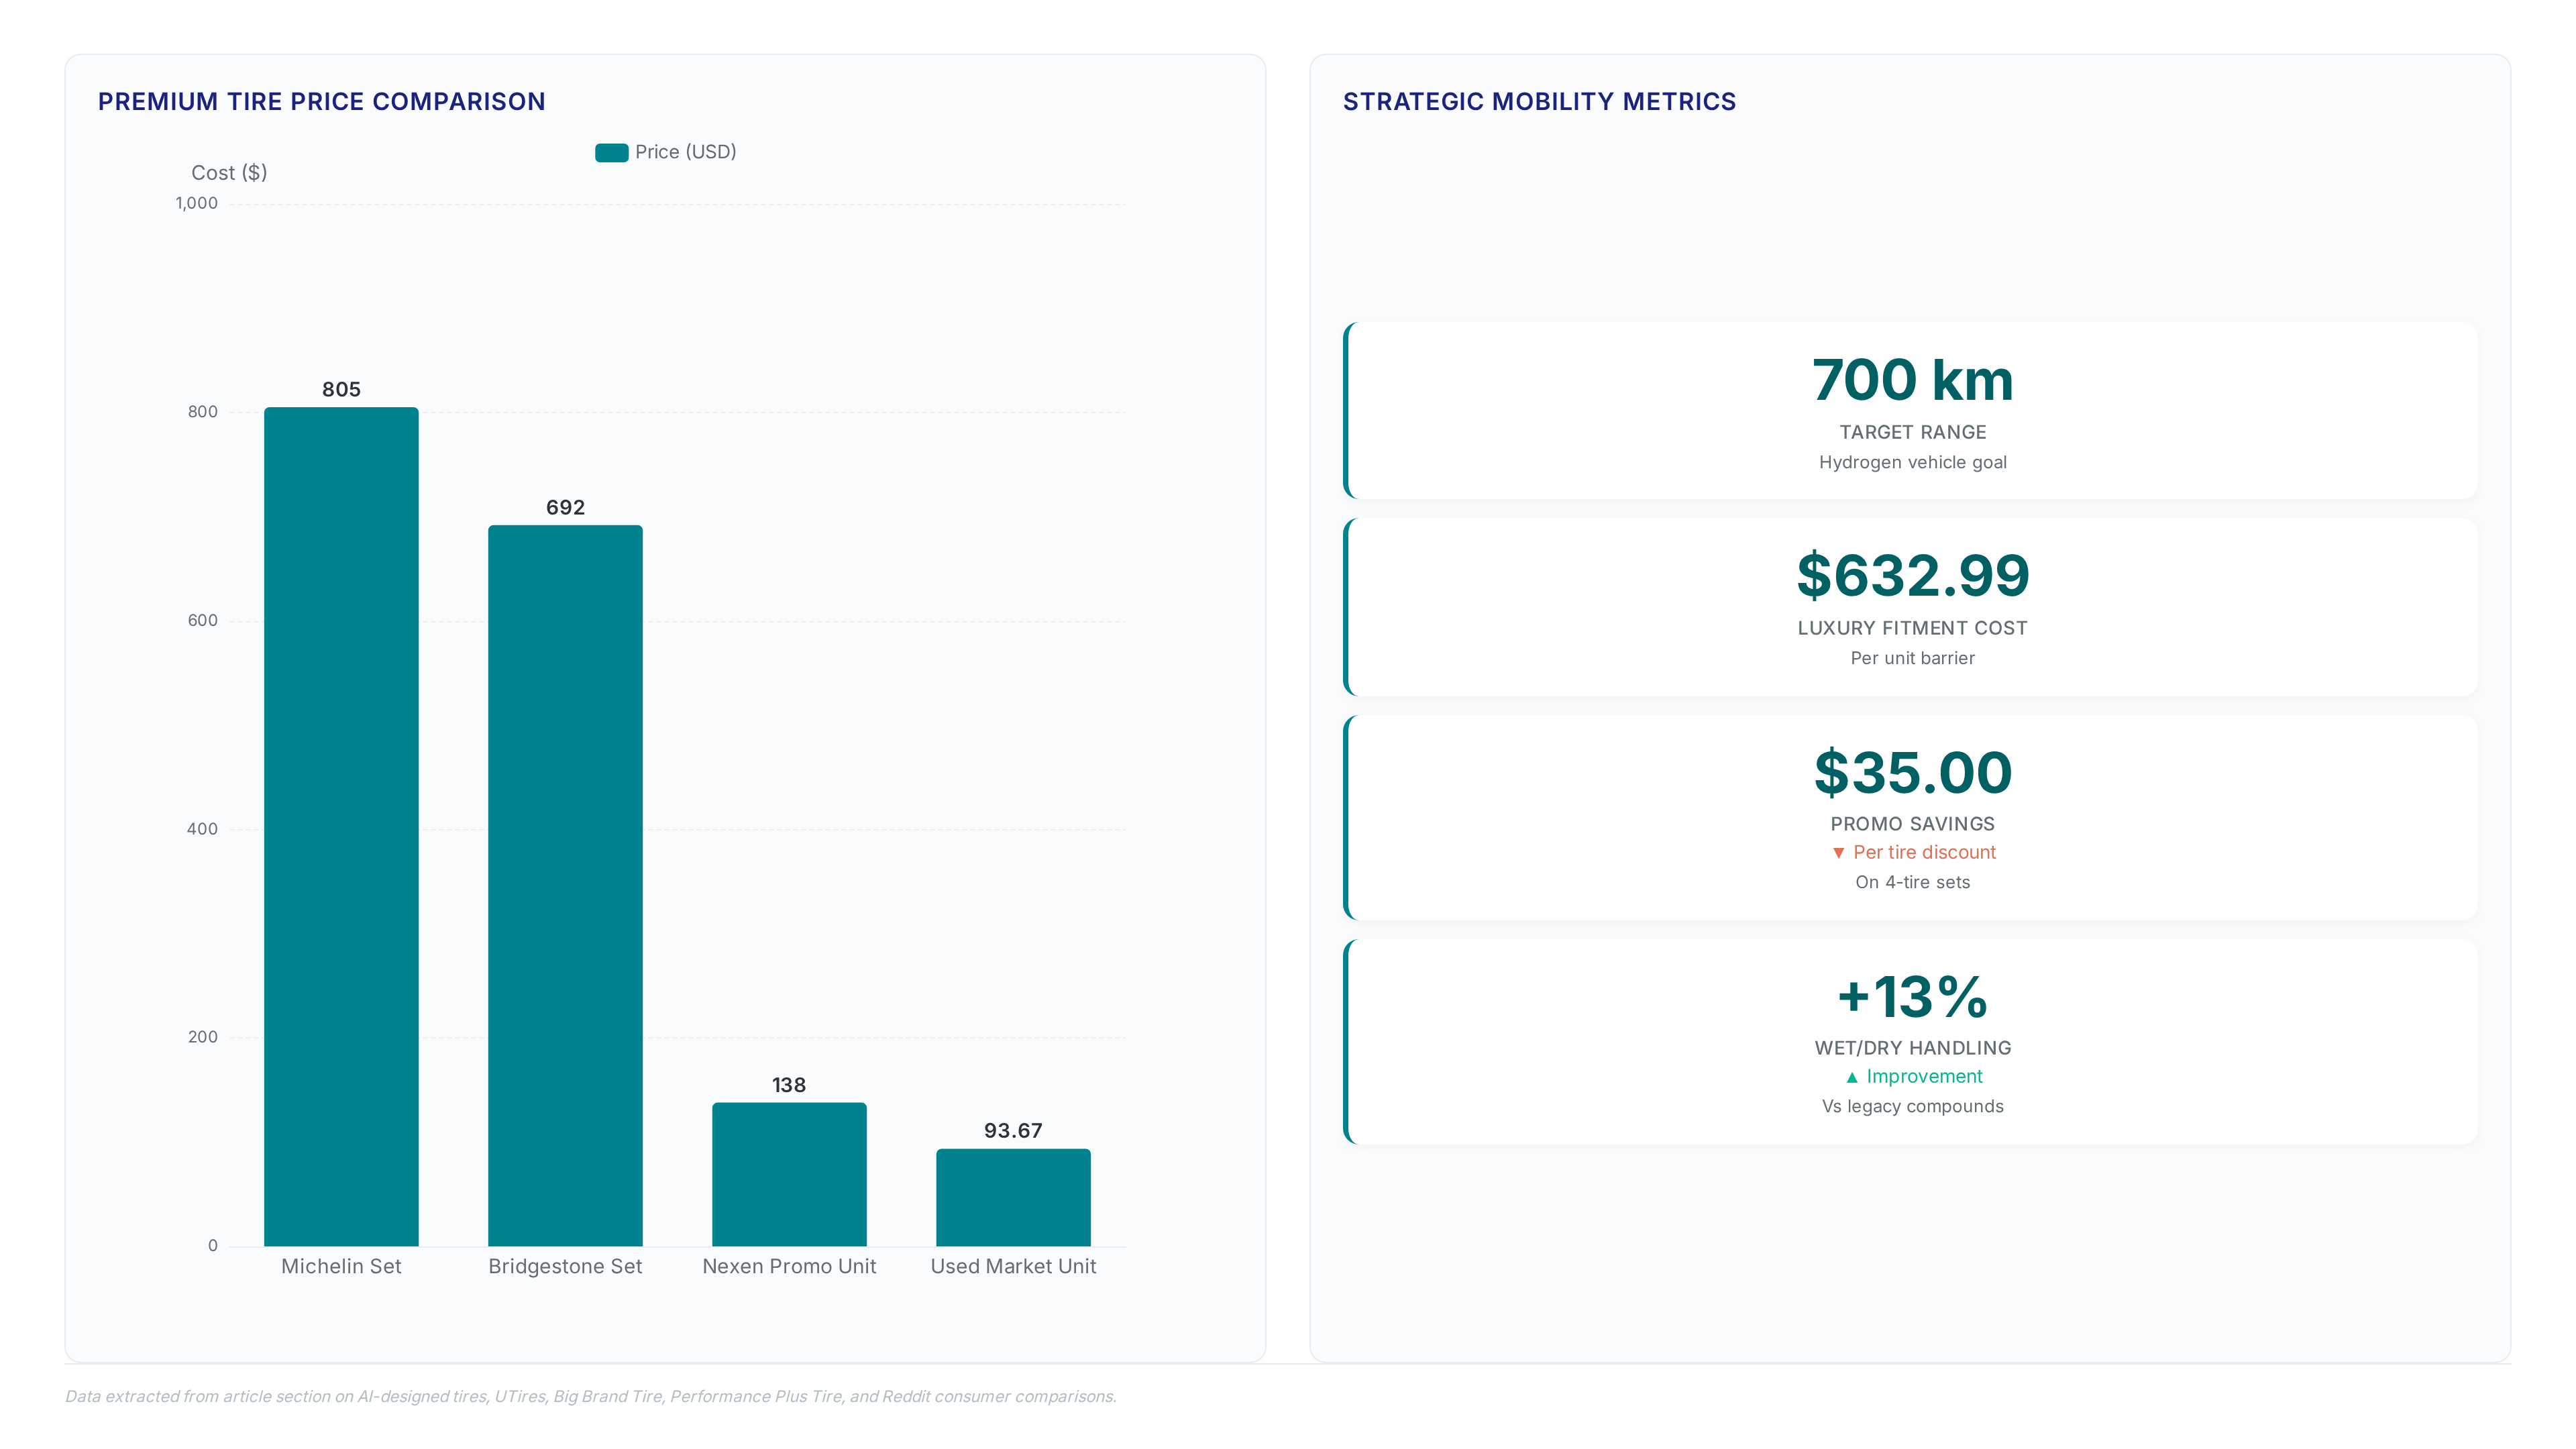
Task: Click the 93.67 value label
Action: point(1013,1131)
